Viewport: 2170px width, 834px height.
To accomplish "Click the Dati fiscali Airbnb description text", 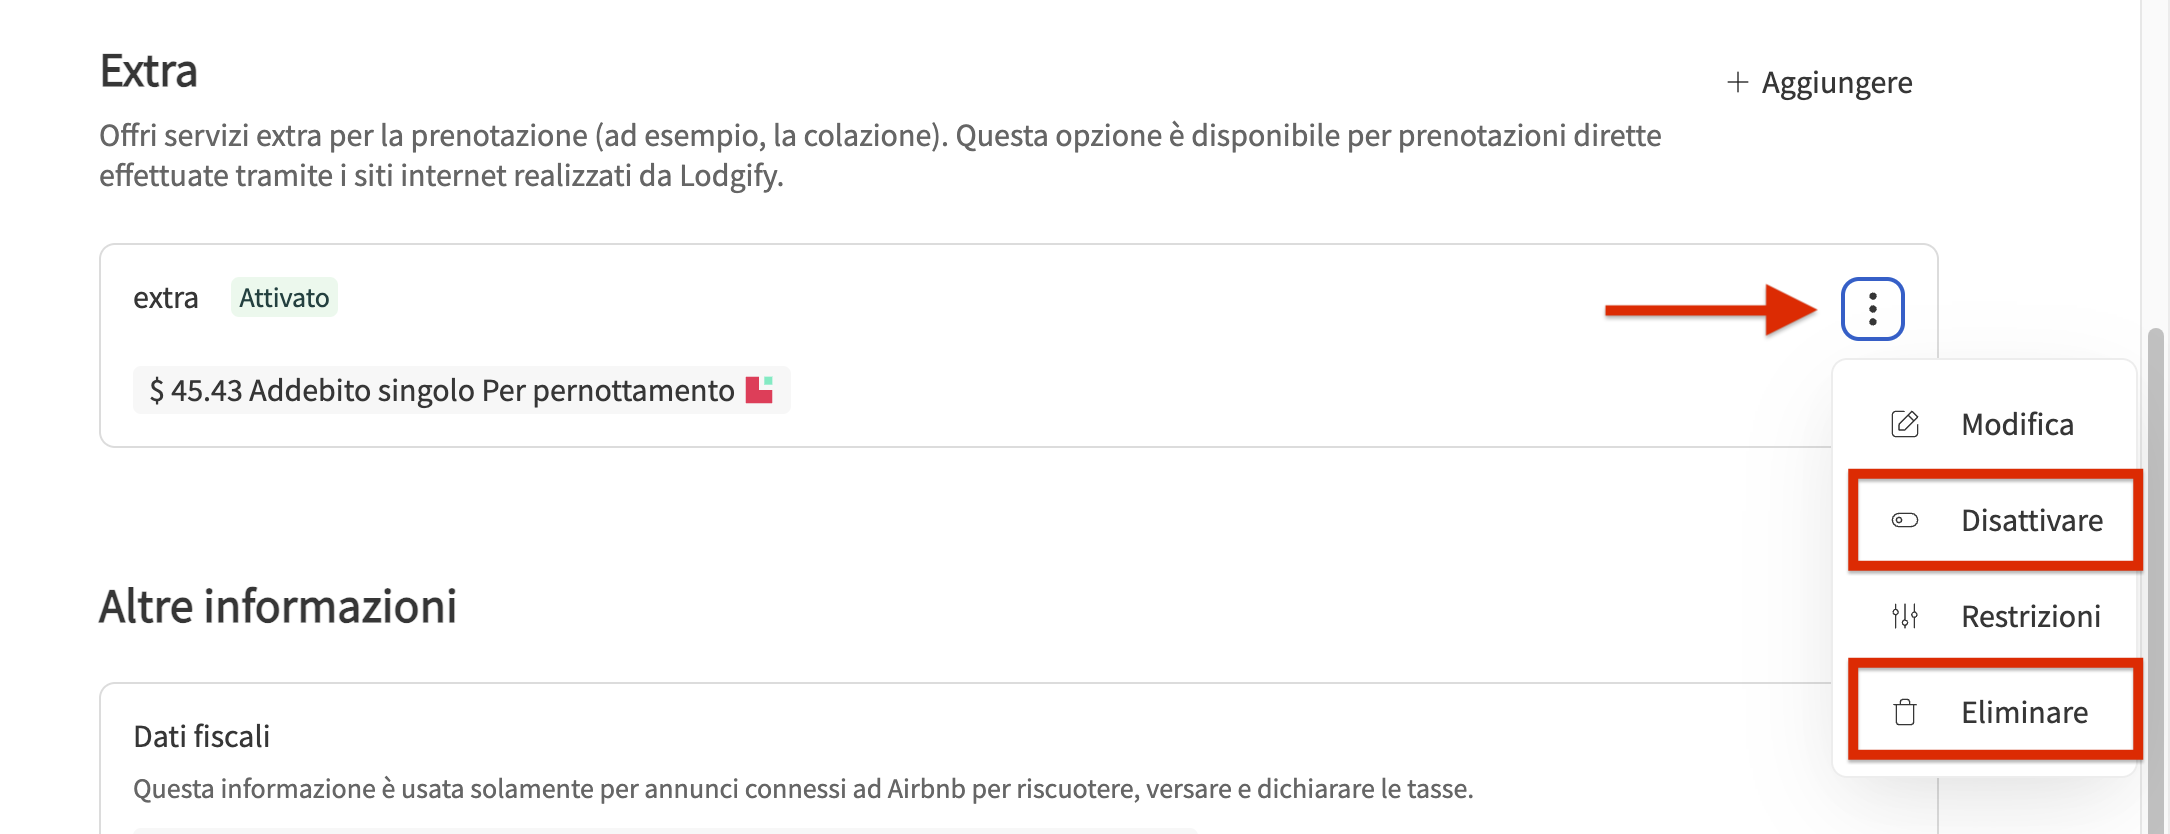I will tap(803, 789).
